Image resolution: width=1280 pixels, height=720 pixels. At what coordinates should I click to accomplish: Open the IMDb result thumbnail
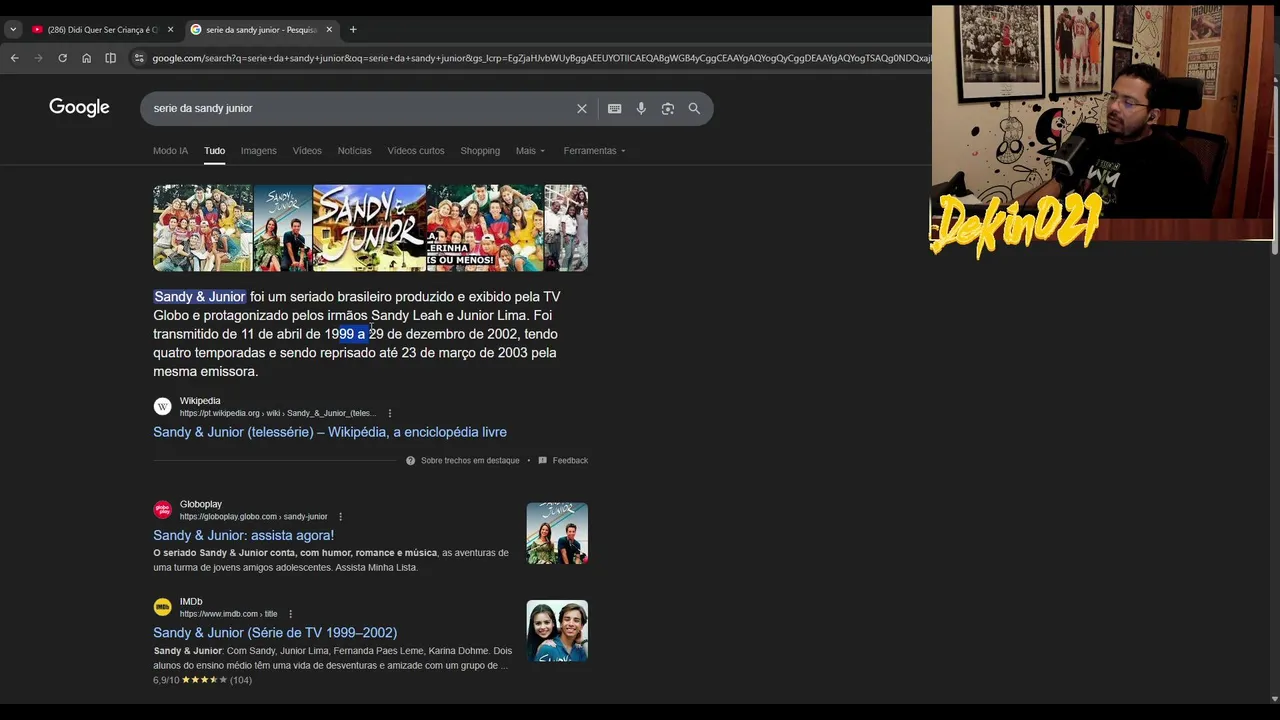pyautogui.click(x=557, y=630)
